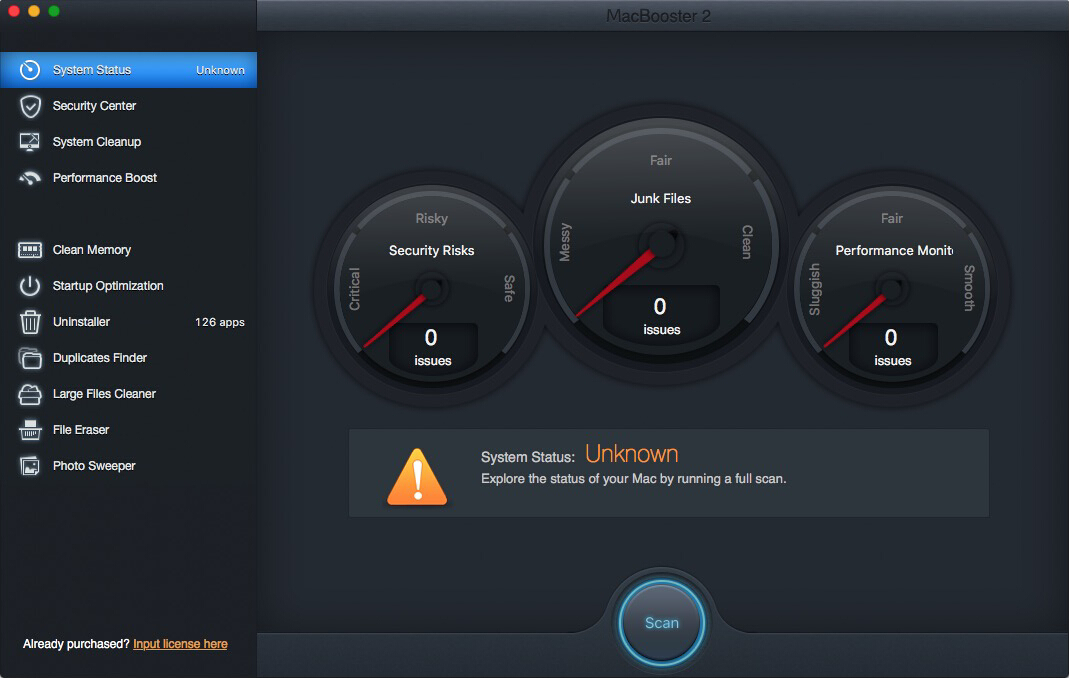Click the File Eraser shredder icon
Viewport: 1069px width, 678px height.
(30, 430)
